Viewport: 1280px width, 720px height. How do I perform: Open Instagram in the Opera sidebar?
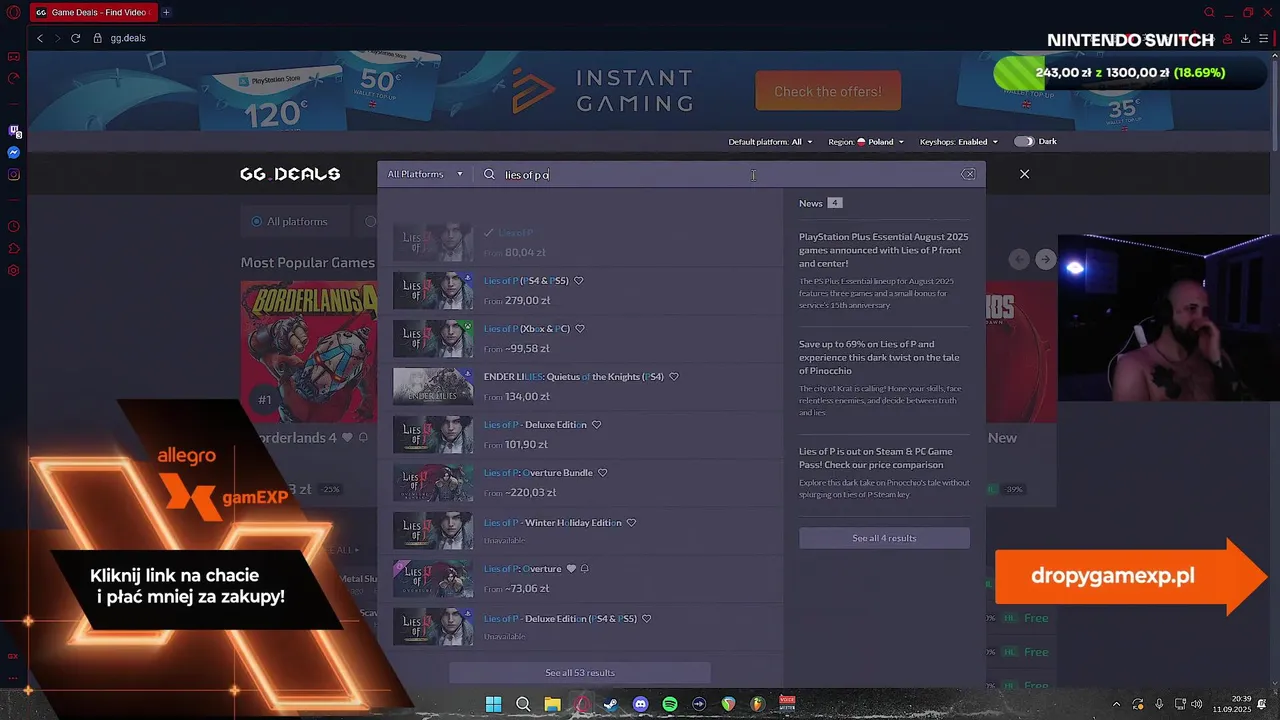click(14, 175)
